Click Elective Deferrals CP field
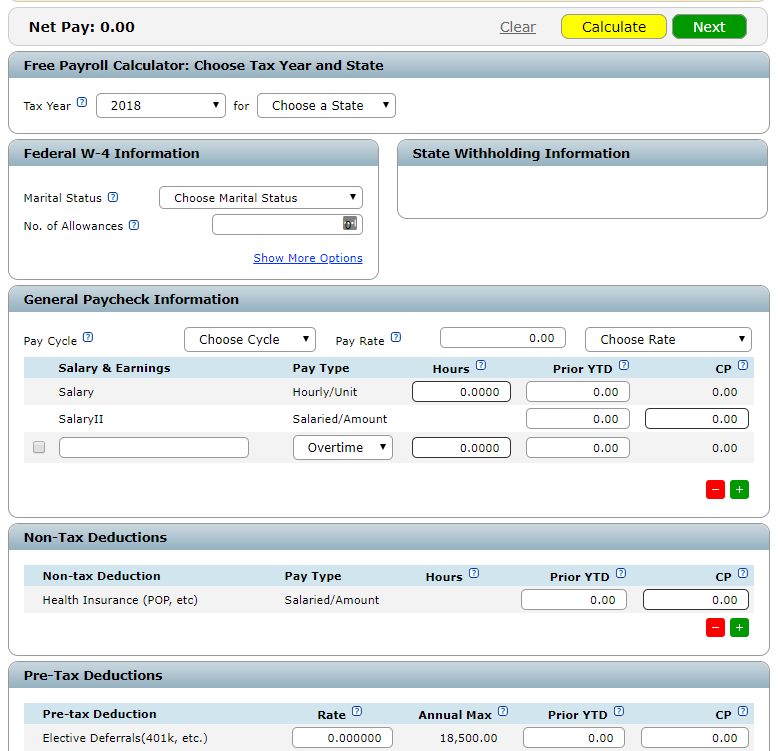Image resolution: width=778 pixels, height=751 pixels. (695, 738)
